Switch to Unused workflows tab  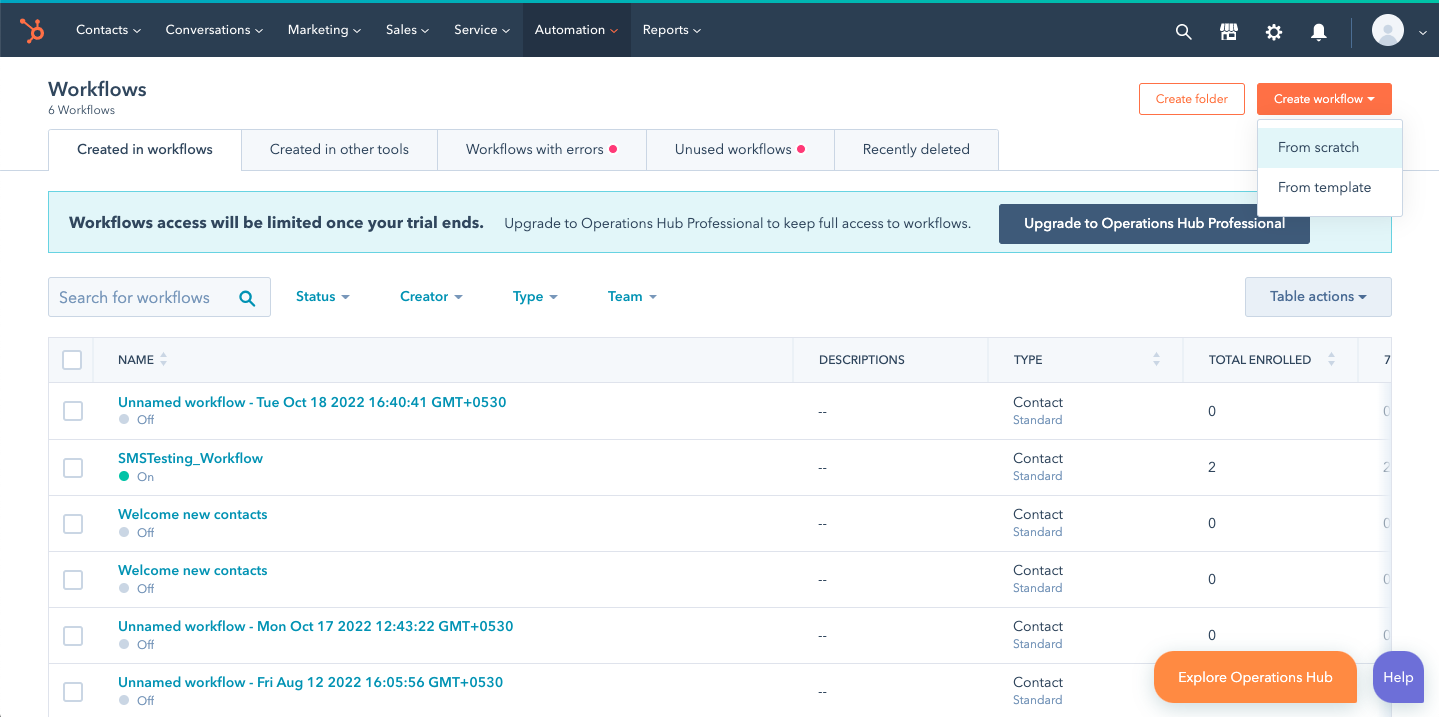tap(740, 150)
